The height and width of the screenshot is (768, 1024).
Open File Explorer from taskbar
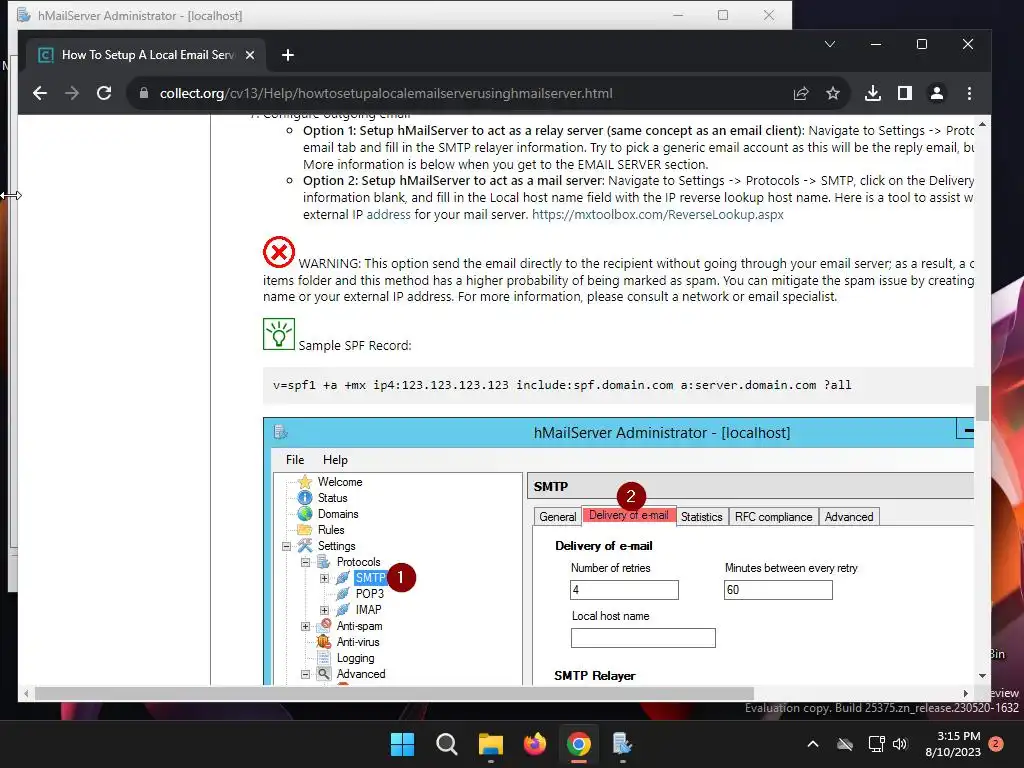pos(490,744)
